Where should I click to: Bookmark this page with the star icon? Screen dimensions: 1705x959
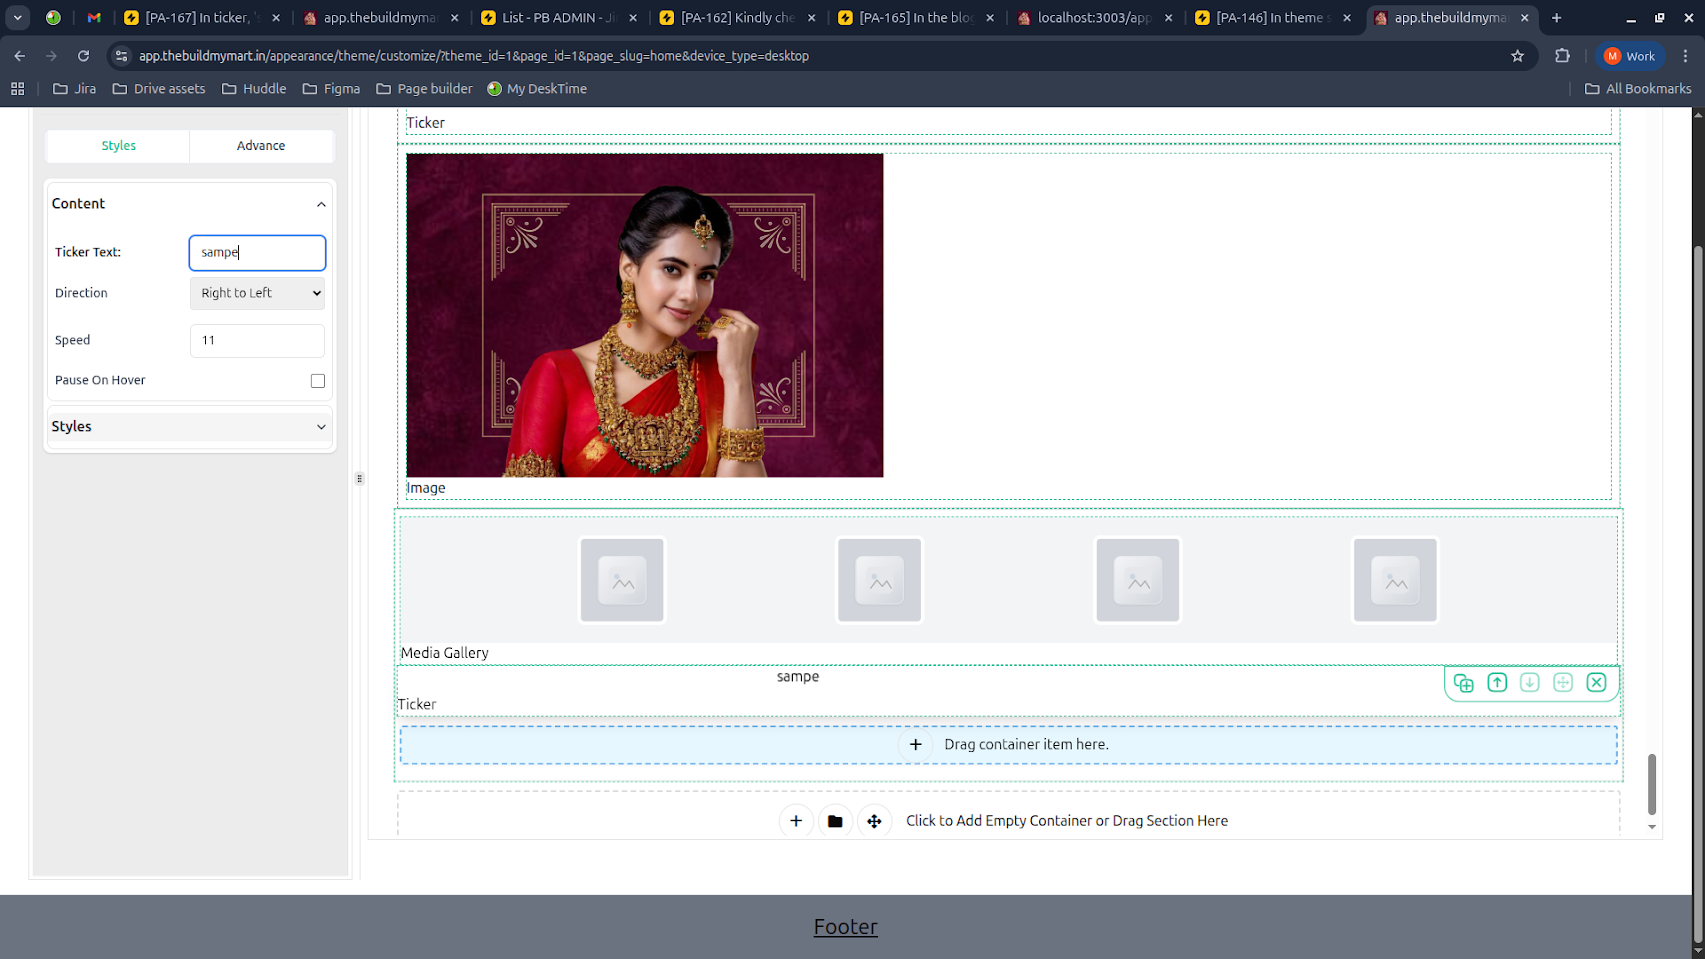(x=1518, y=56)
